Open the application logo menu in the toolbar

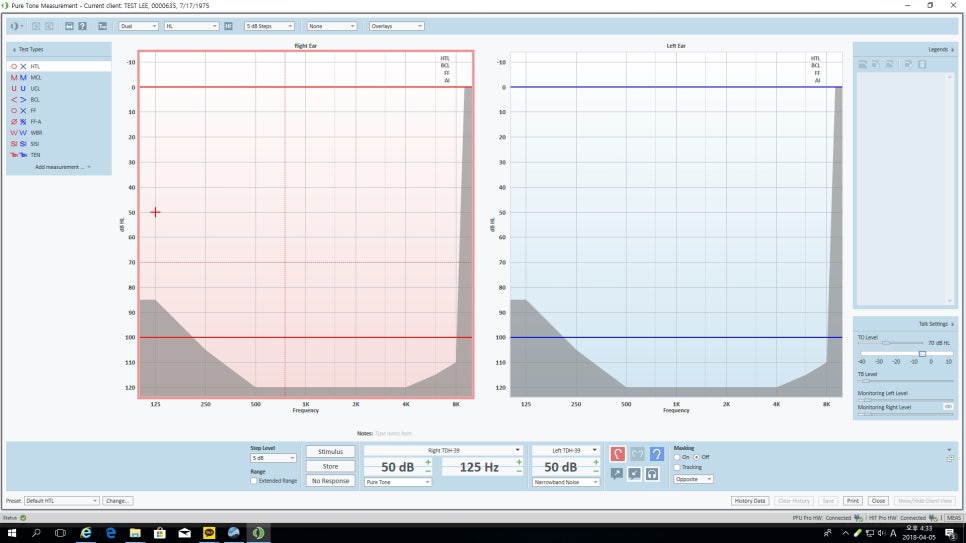coord(15,26)
